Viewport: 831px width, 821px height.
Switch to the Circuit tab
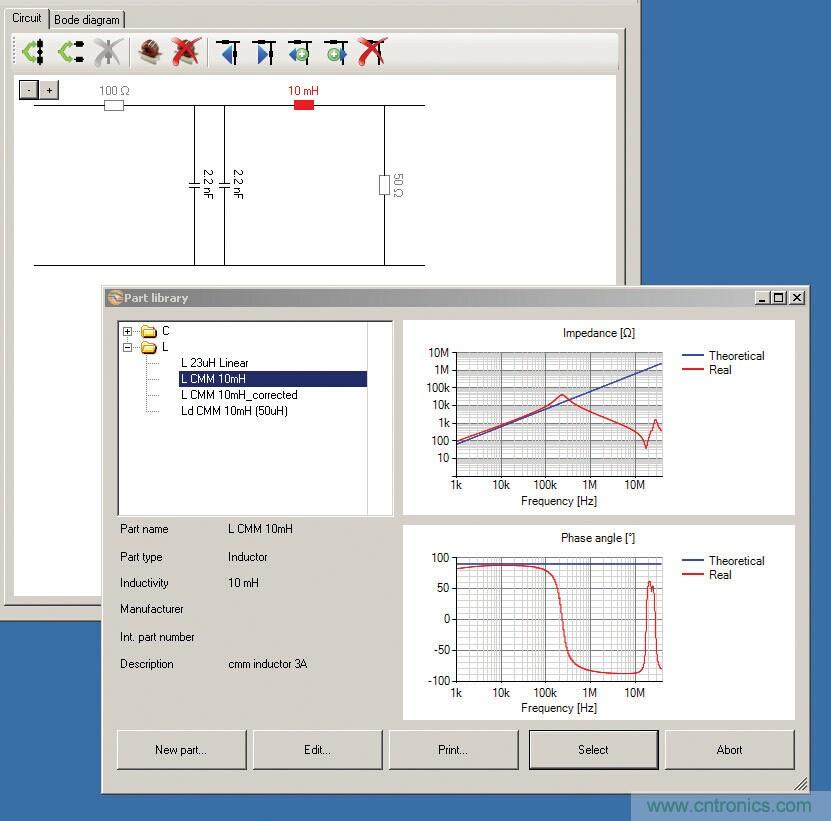tap(27, 18)
